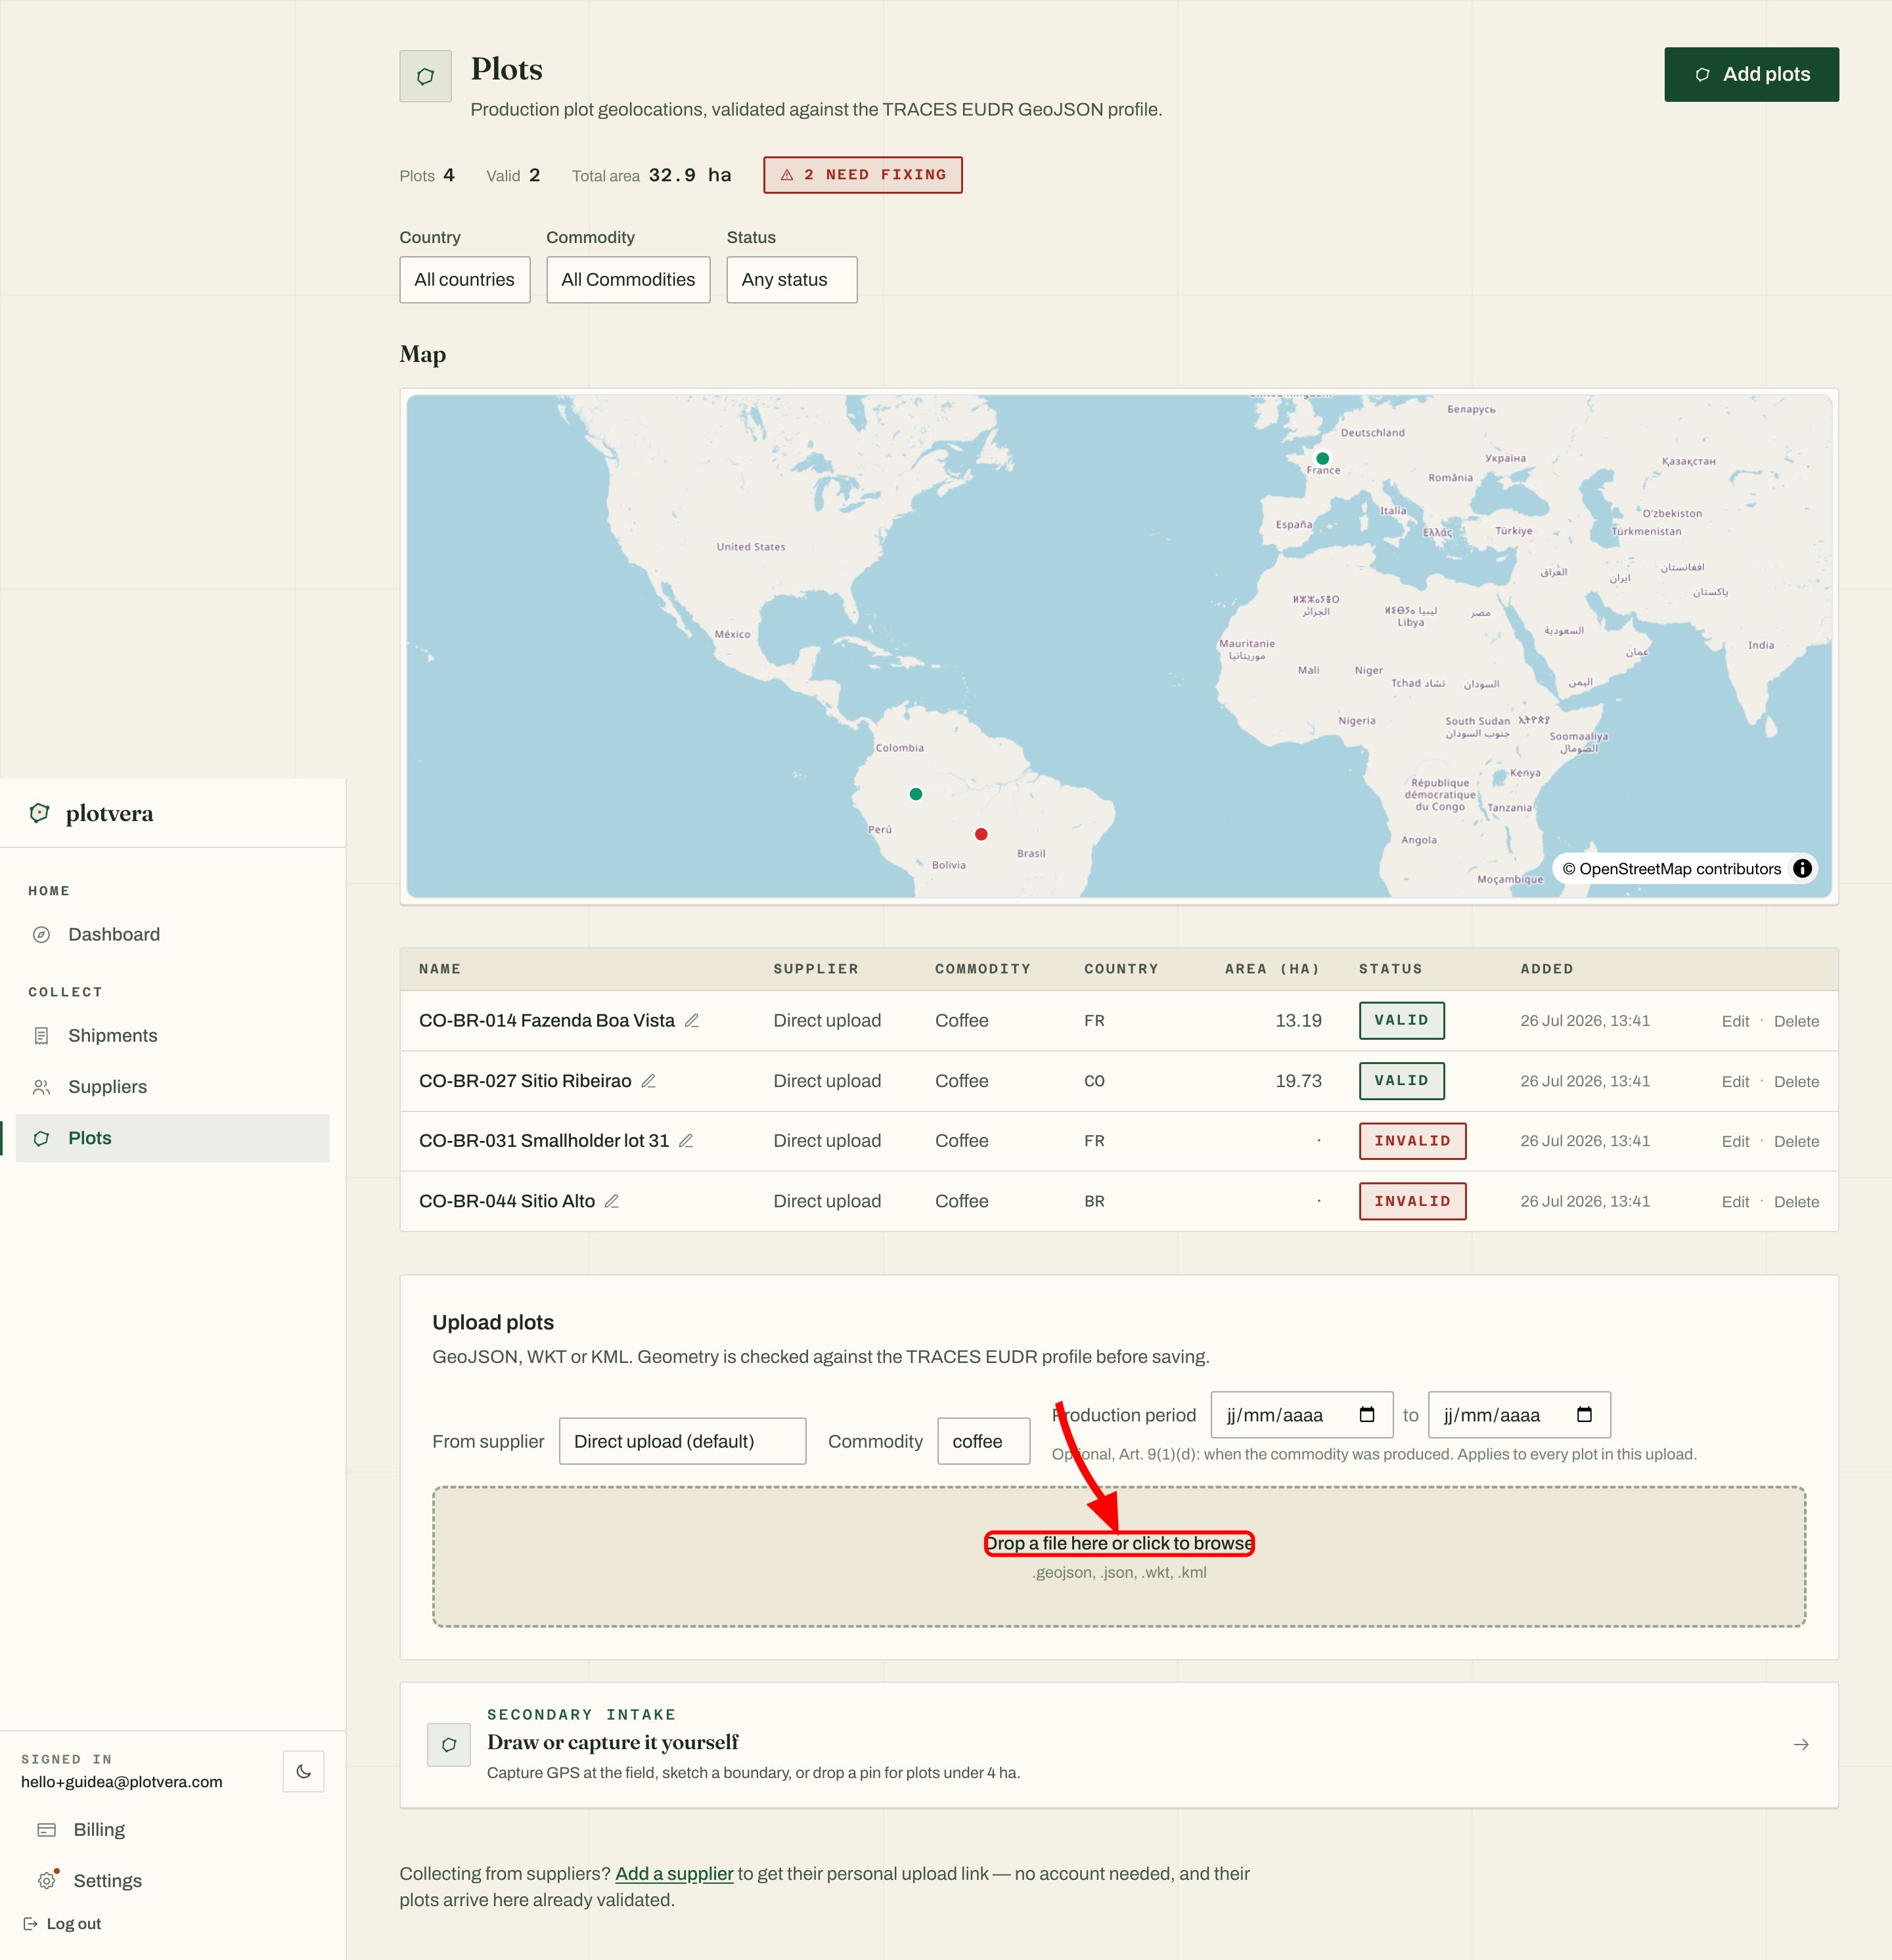Follow the Add a supplier link

[x=674, y=1874]
